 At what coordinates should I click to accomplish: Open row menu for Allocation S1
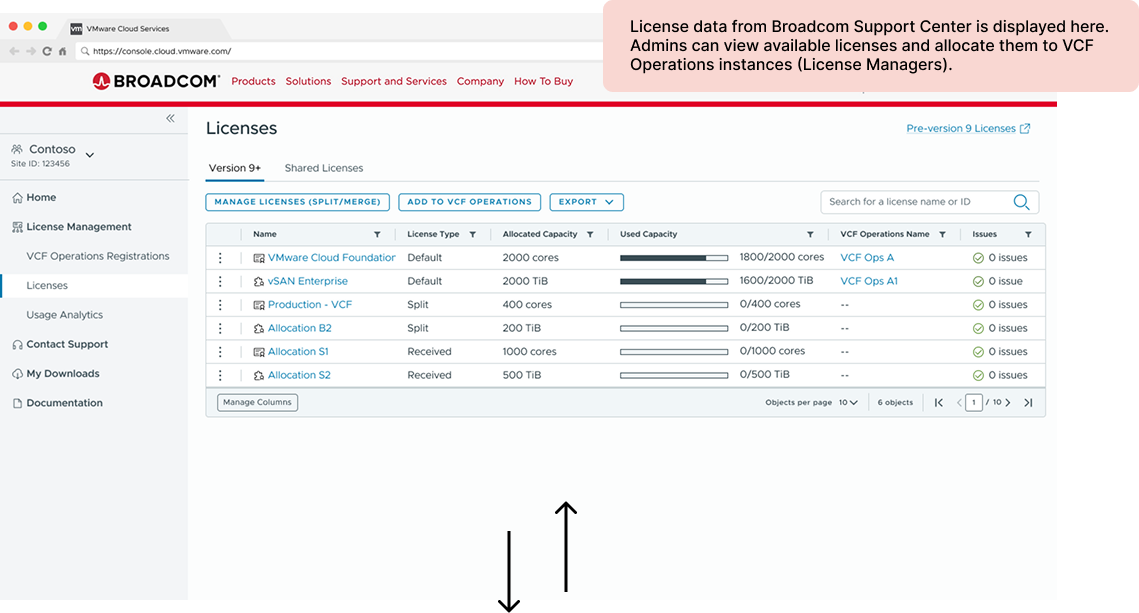pyautogui.click(x=220, y=352)
